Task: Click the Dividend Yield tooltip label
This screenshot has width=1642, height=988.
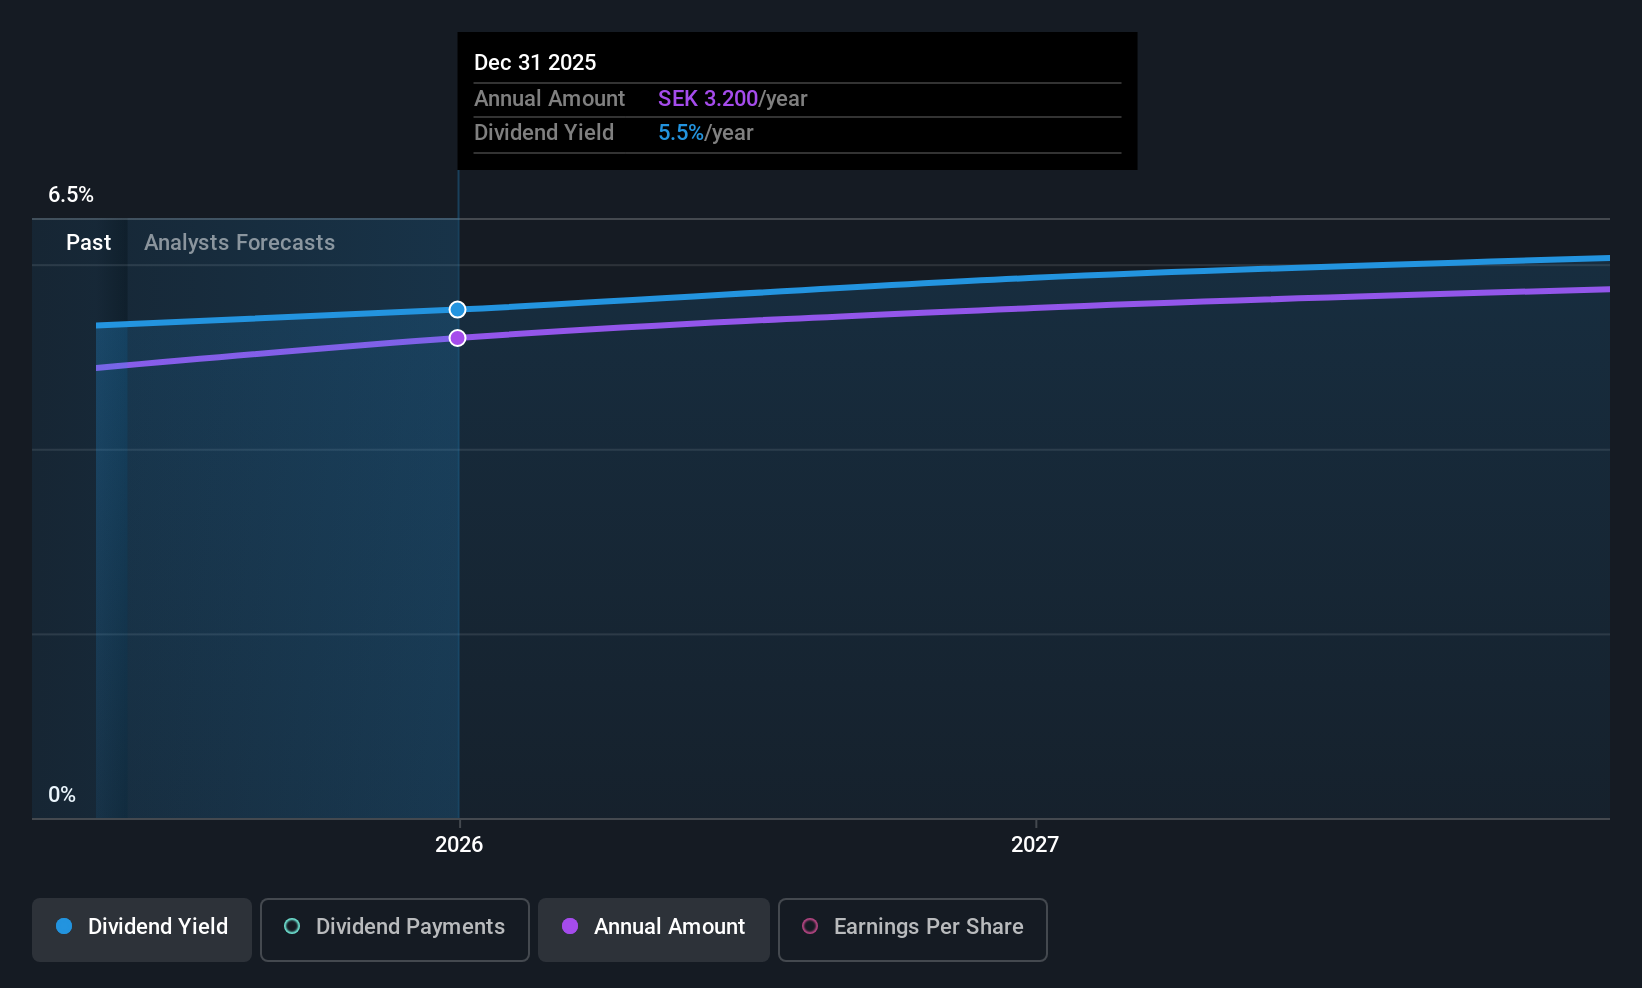Action: pyautogui.click(x=544, y=133)
